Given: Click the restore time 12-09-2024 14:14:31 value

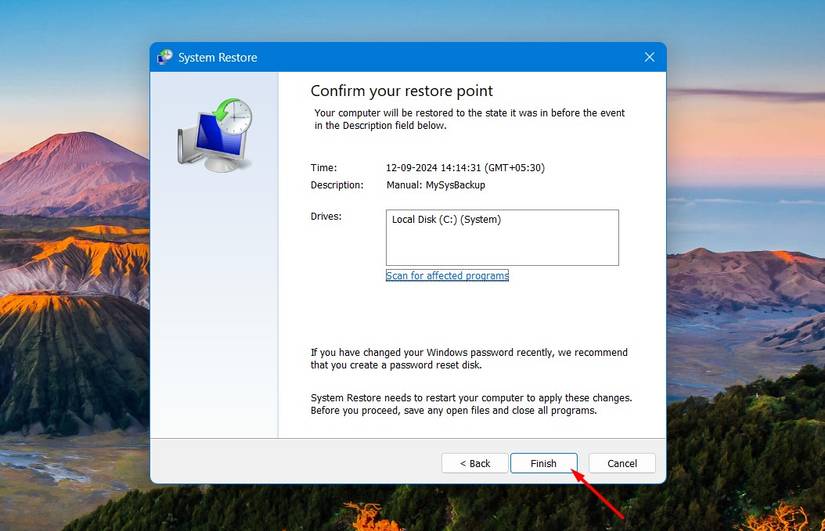Looking at the screenshot, I should pyautogui.click(x=465, y=167).
